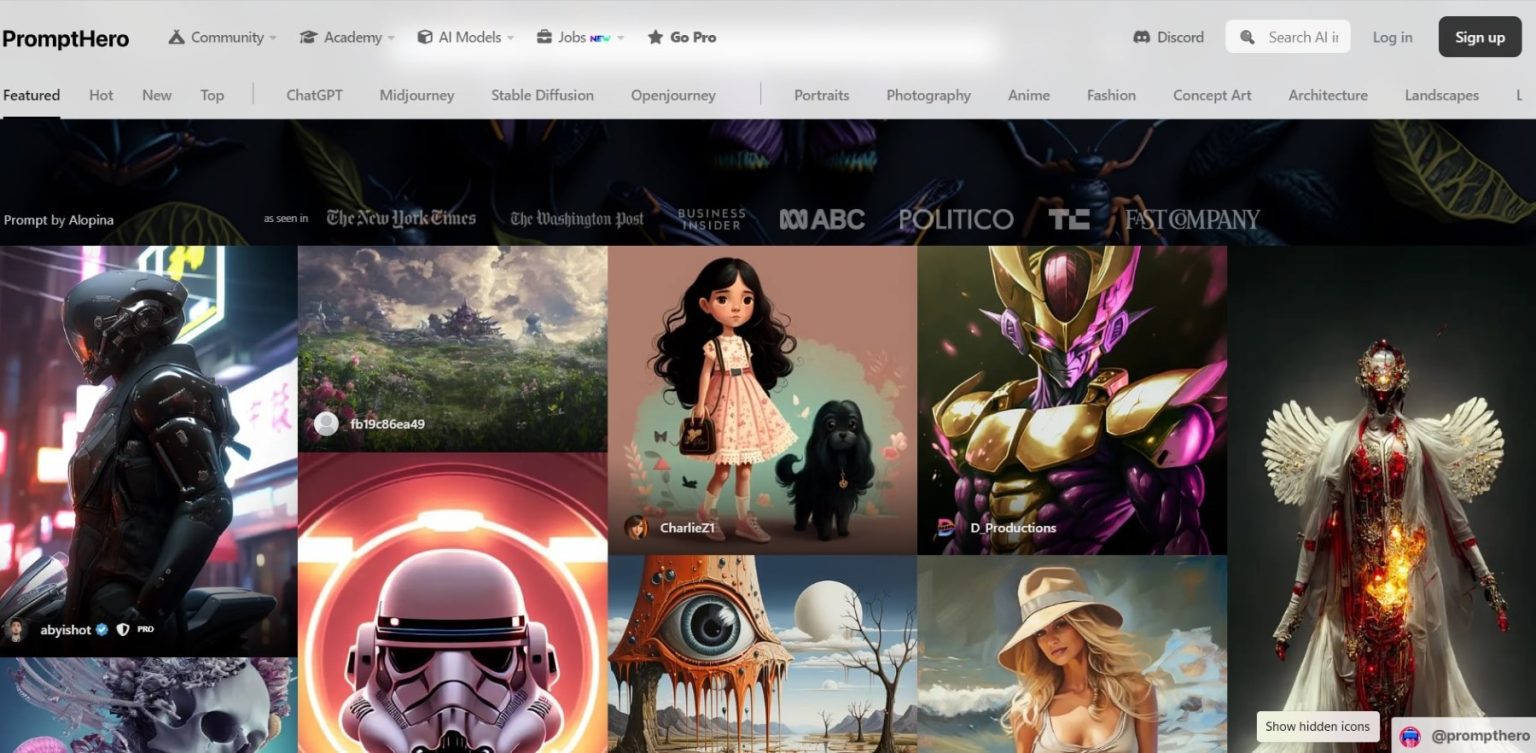Open the Anime category tab

[x=1028, y=95]
